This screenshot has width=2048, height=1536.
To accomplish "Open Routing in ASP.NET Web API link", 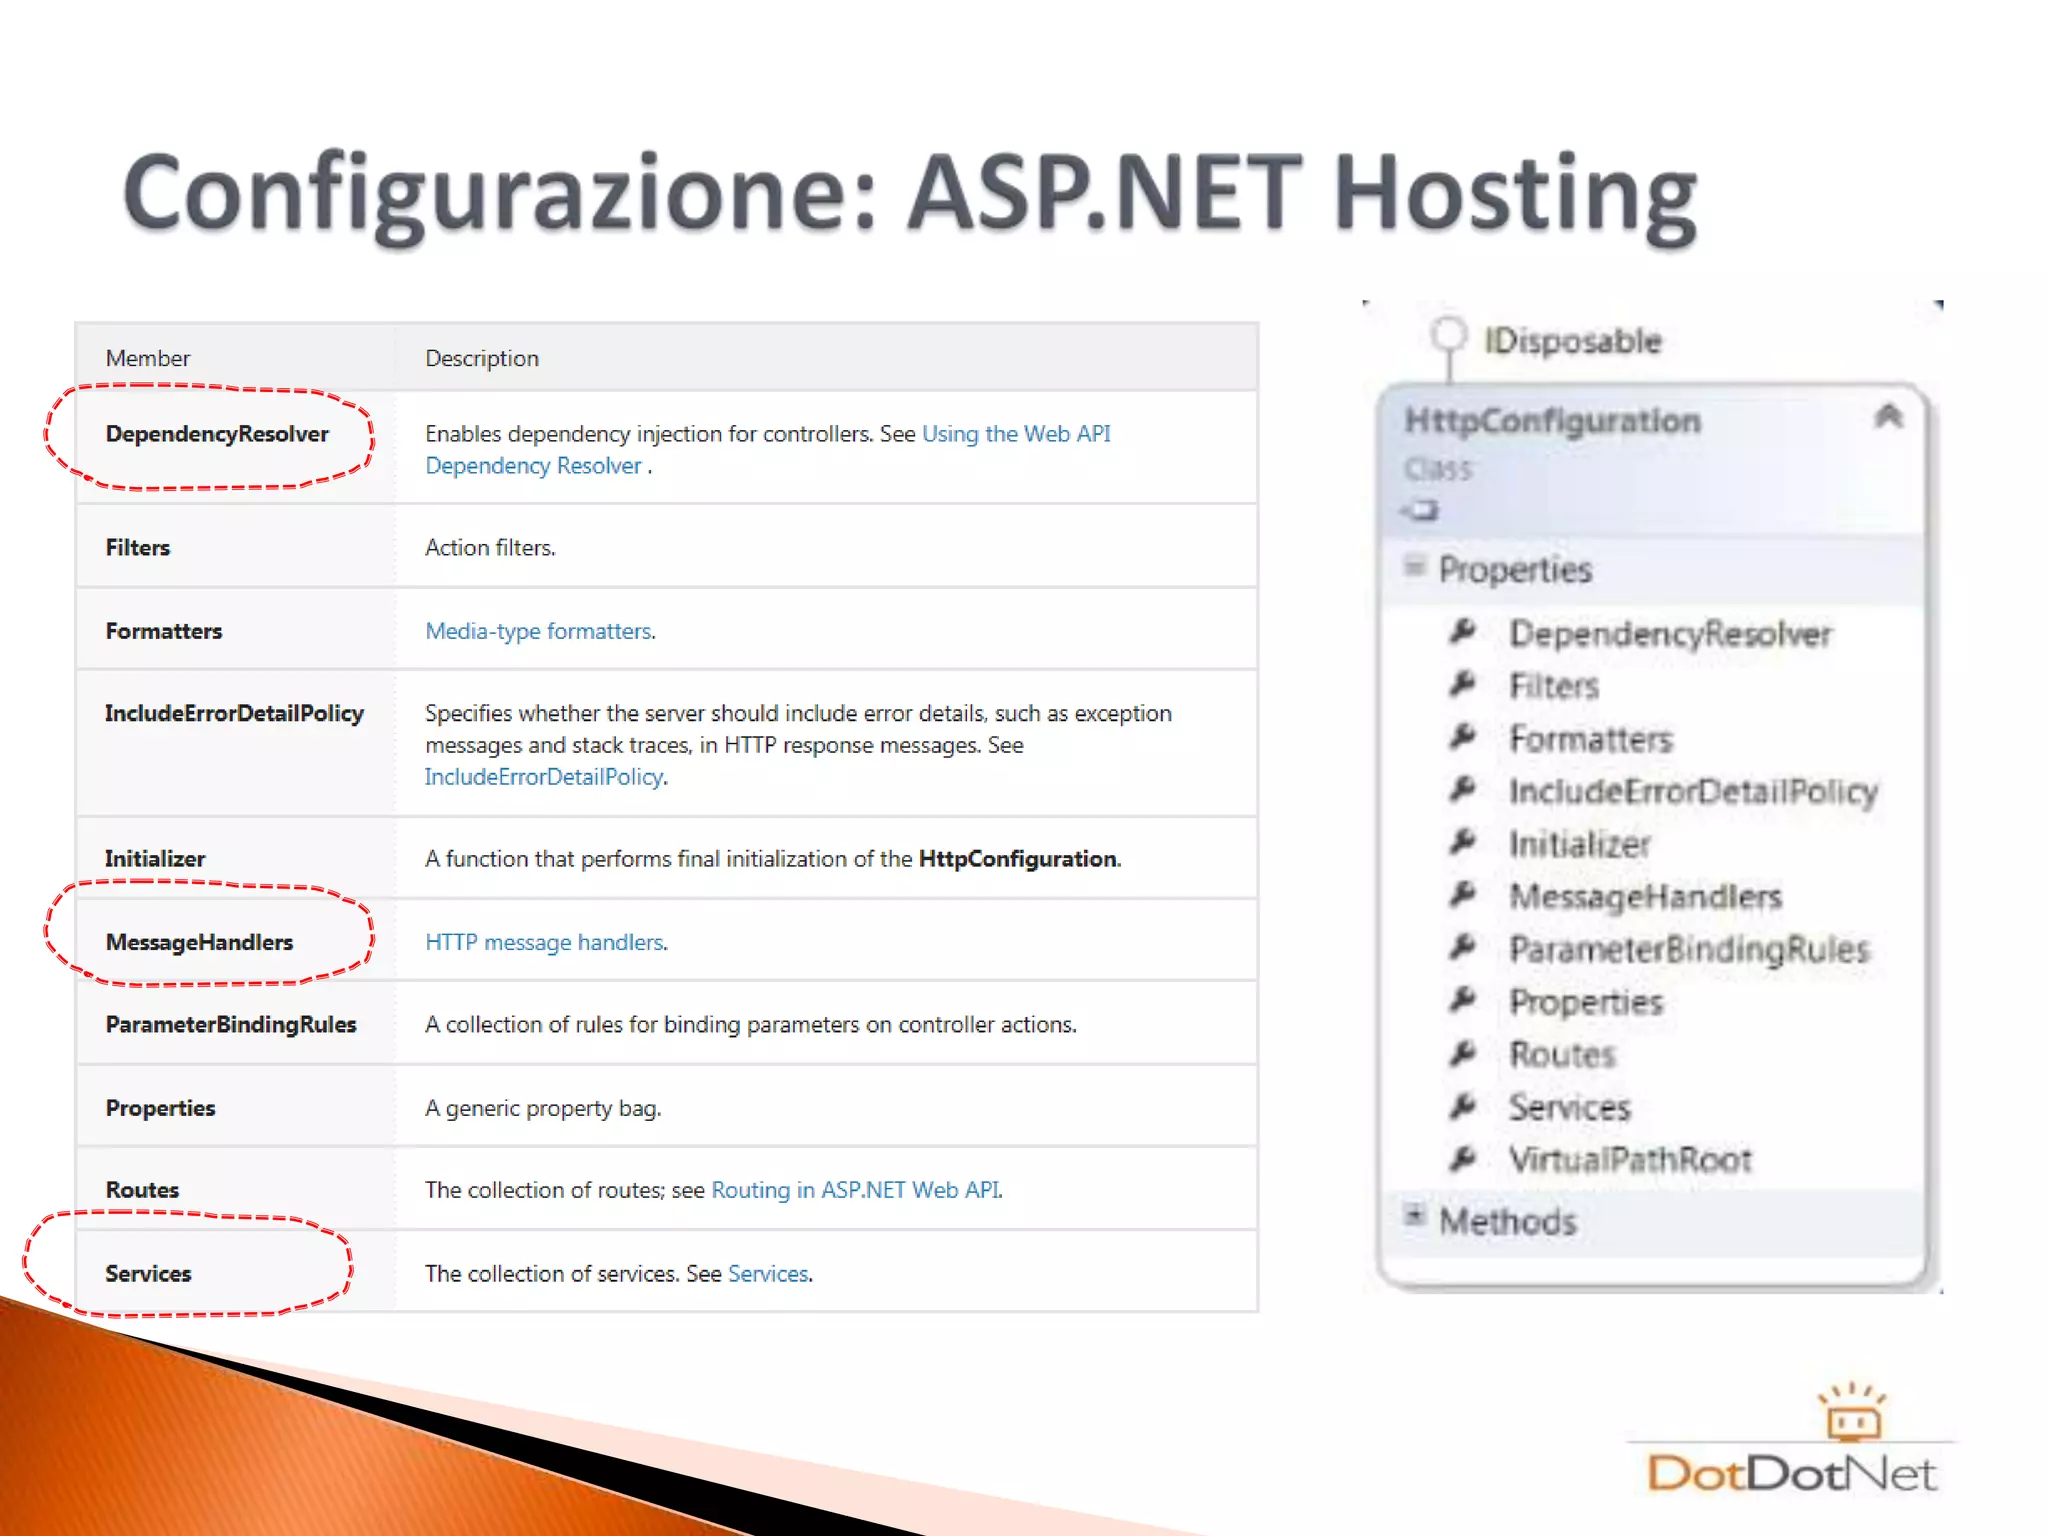I will [856, 1190].
